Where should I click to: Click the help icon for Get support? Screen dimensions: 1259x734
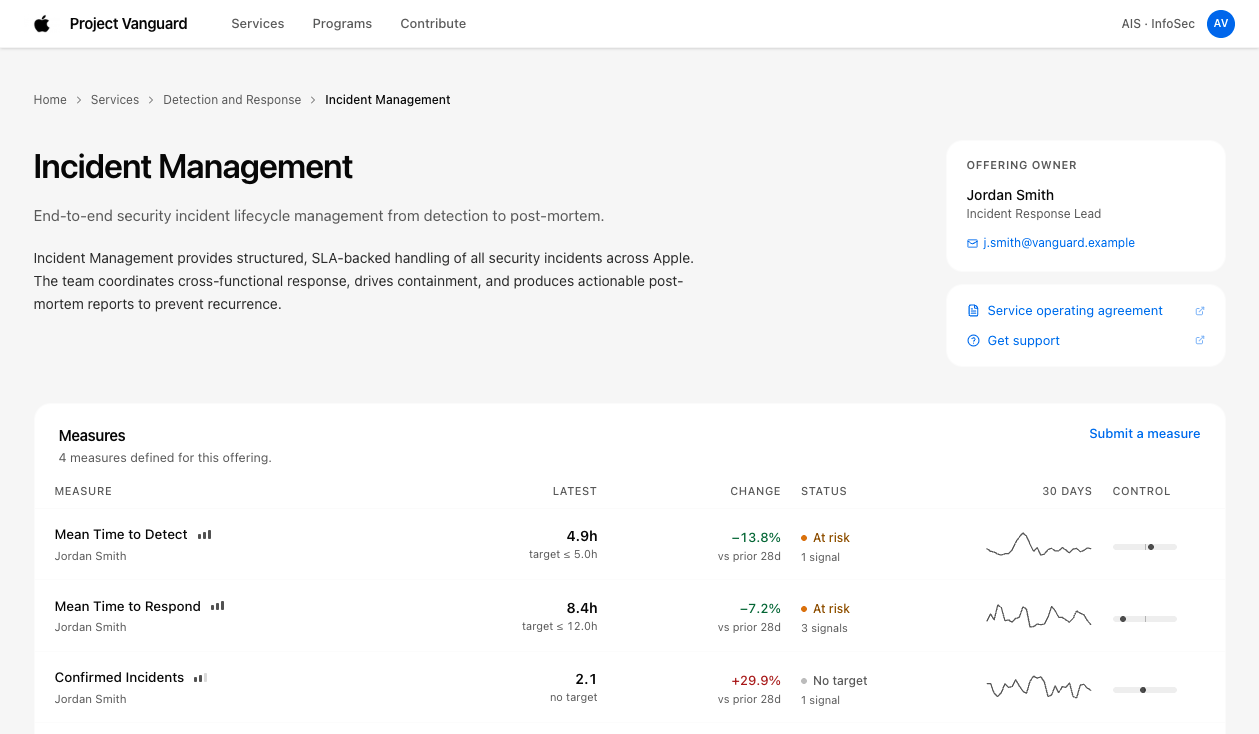point(973,341)
